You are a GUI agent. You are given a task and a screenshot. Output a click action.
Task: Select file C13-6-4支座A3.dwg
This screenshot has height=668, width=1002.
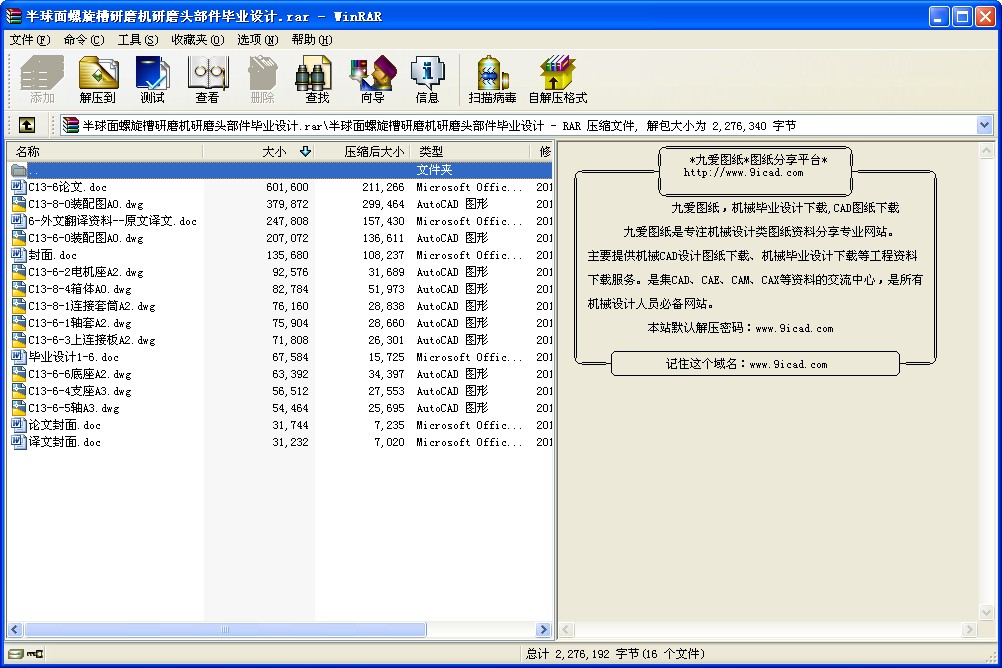coord(80,391)
